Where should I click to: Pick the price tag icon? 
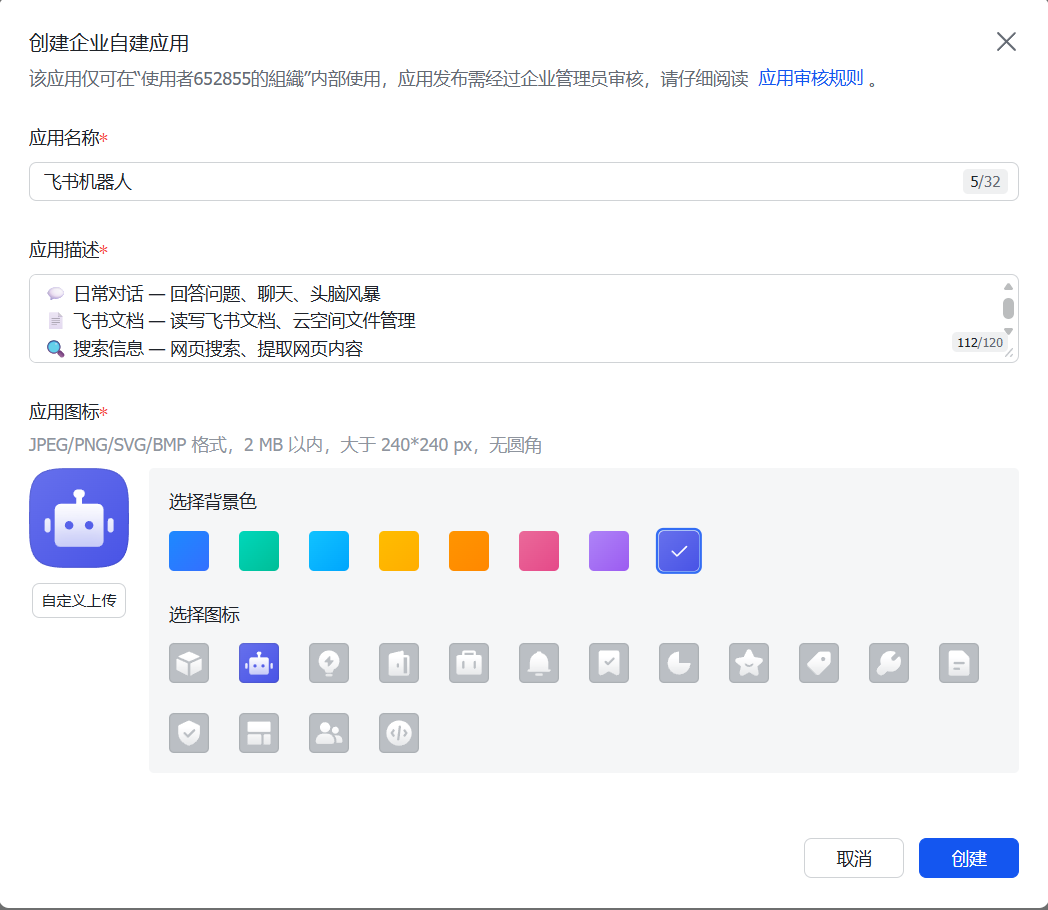coord(819,663)
